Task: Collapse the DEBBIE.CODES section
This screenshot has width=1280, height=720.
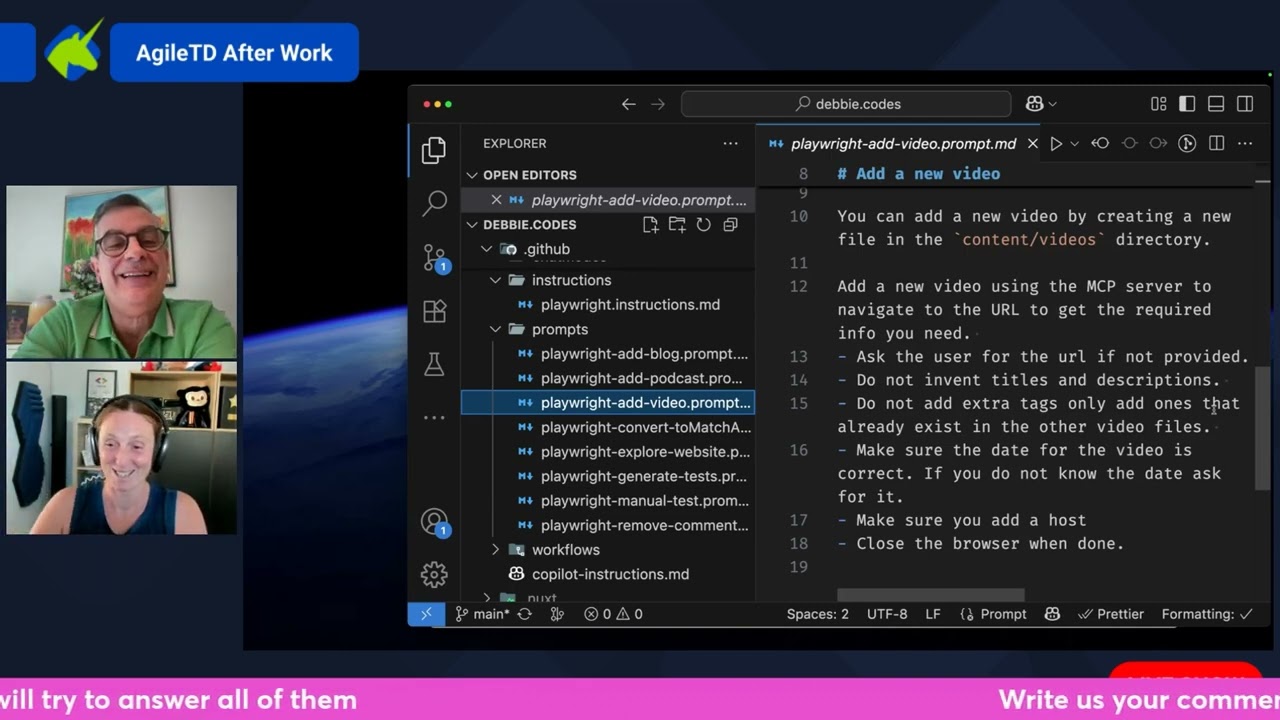Action: tap(472, 225)
